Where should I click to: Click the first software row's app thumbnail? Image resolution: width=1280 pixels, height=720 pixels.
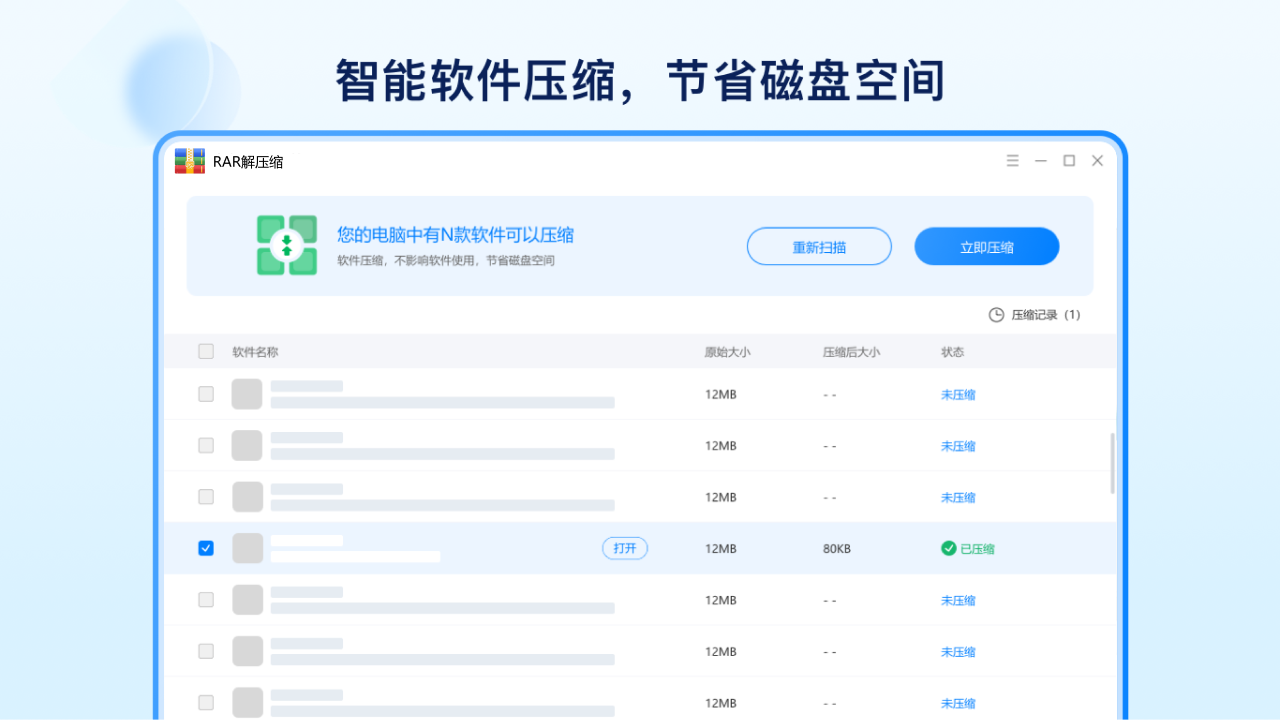(247, 393)
